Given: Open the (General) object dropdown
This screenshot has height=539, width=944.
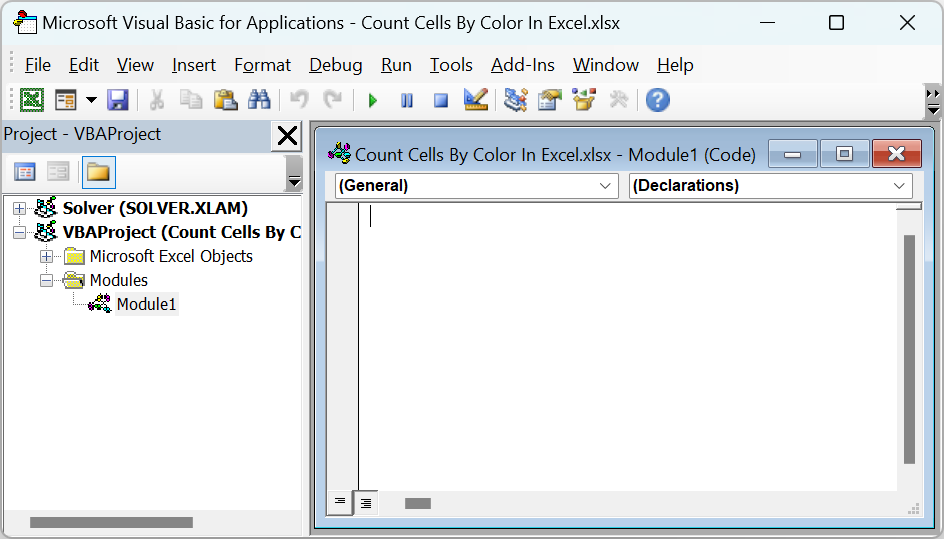Looking at the screenshot, I should [476, 186].
